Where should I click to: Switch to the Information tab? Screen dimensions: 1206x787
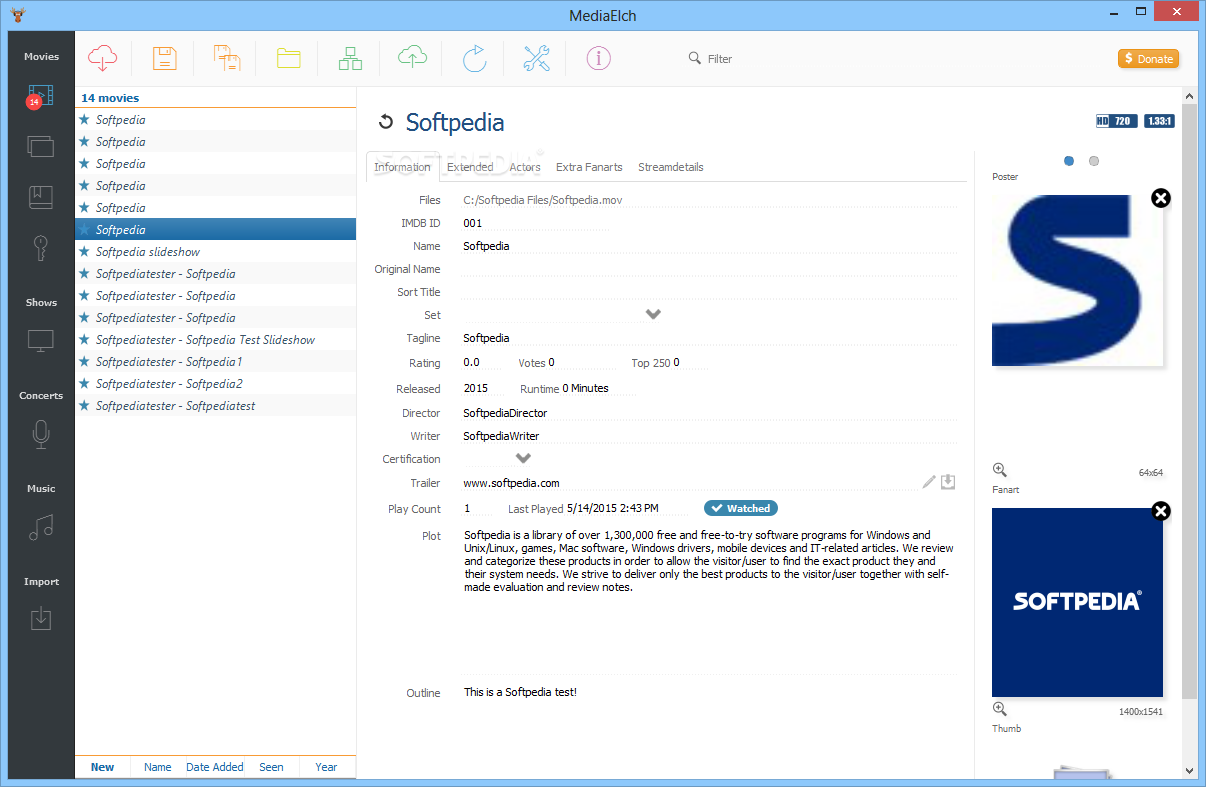pyautogui.click(x=402, y=167)
